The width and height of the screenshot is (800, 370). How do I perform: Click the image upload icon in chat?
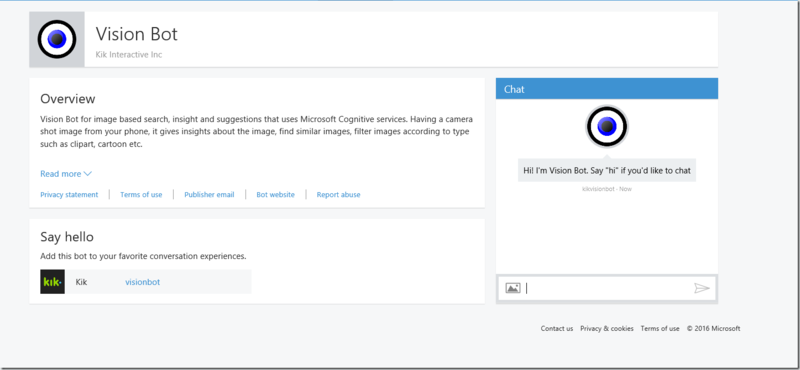(x=513, y=288)
